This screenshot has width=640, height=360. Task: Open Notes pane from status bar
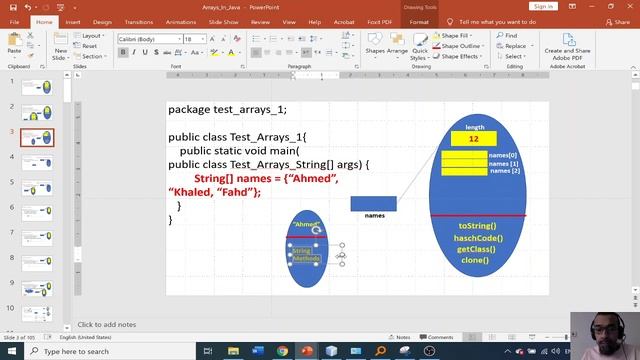pyautogui.click(x=399, y=337)
